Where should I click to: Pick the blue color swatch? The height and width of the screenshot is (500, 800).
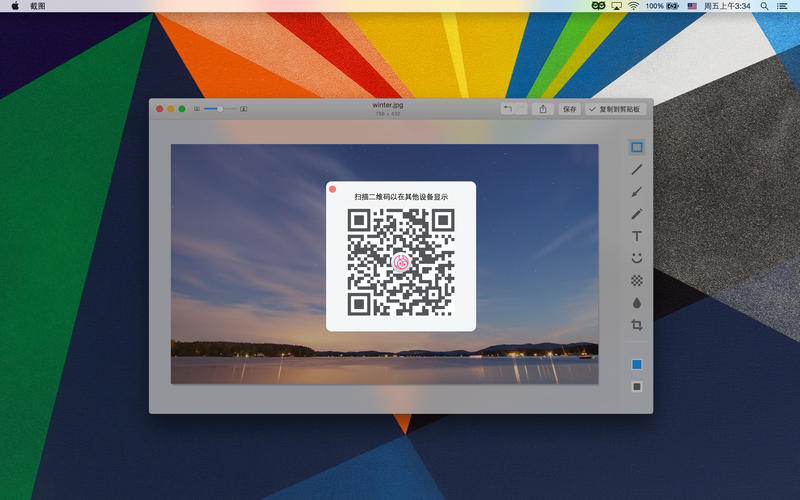coord(637,364)
